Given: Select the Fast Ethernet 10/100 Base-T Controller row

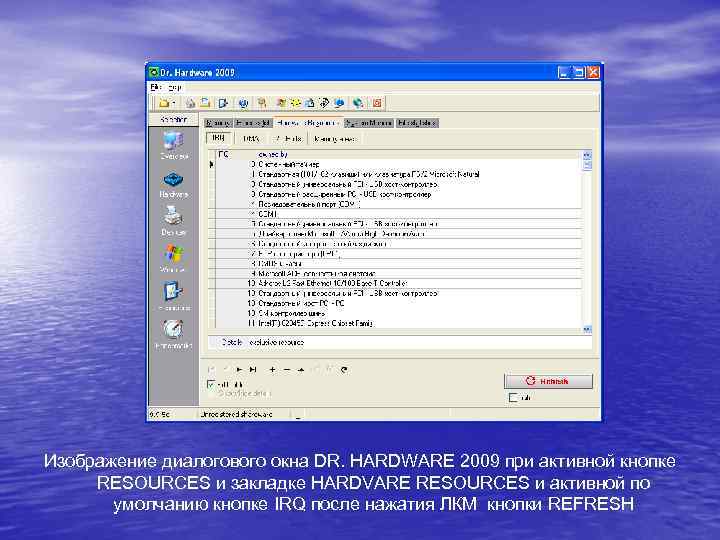Looking at the screenshot, I should tap(395, 283).
